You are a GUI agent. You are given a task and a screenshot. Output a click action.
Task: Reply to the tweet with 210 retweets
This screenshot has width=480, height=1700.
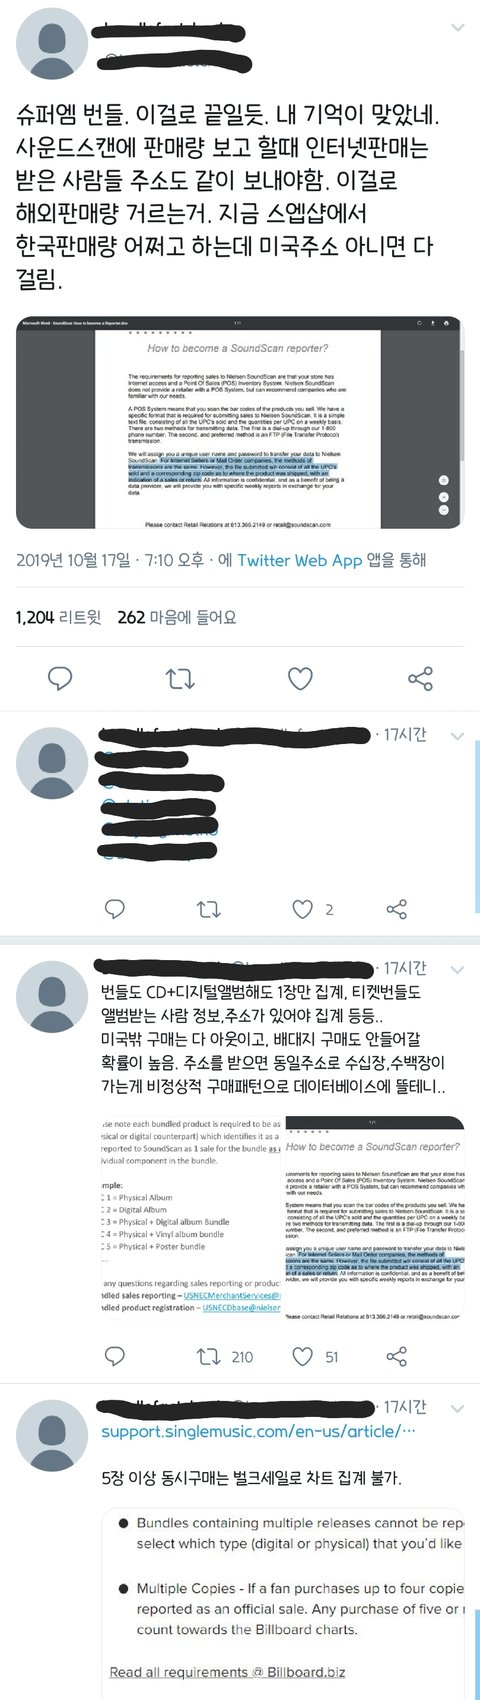[115, 1357]
